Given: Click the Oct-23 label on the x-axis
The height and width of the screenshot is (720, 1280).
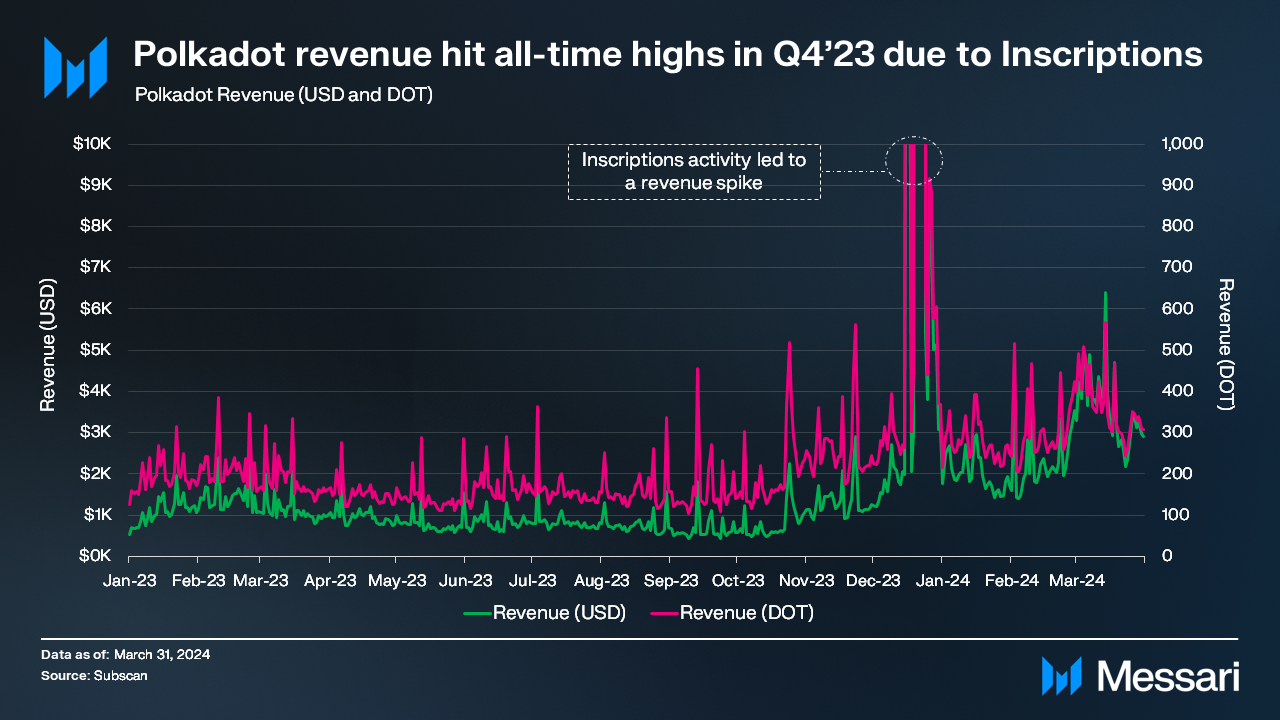Looking at the screenshot, I should pos(737,580).
